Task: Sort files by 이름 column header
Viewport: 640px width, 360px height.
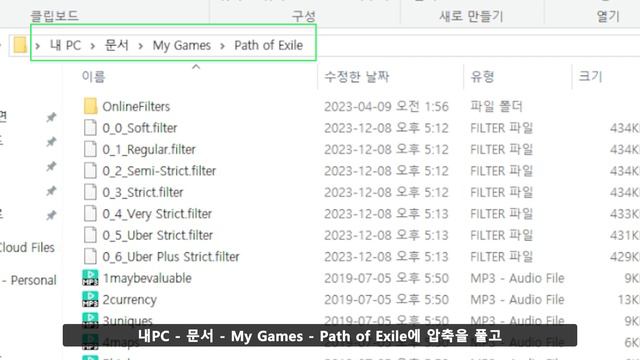Action: 93,76
